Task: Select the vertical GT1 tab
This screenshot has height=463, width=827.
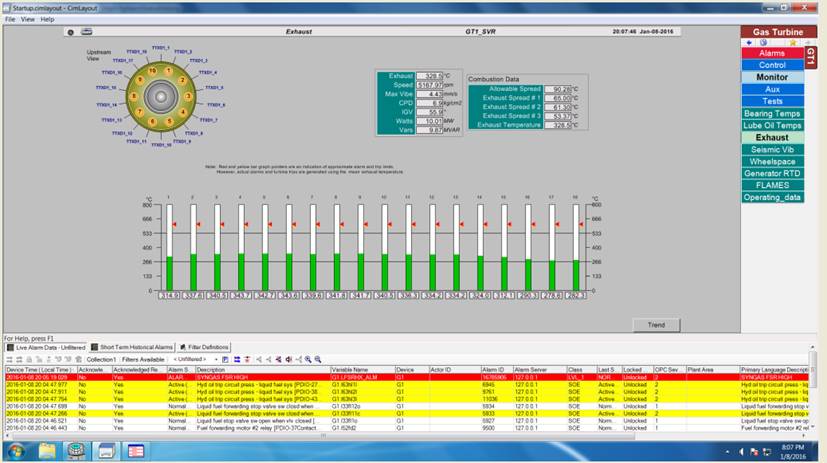Action: coord(811,56)
